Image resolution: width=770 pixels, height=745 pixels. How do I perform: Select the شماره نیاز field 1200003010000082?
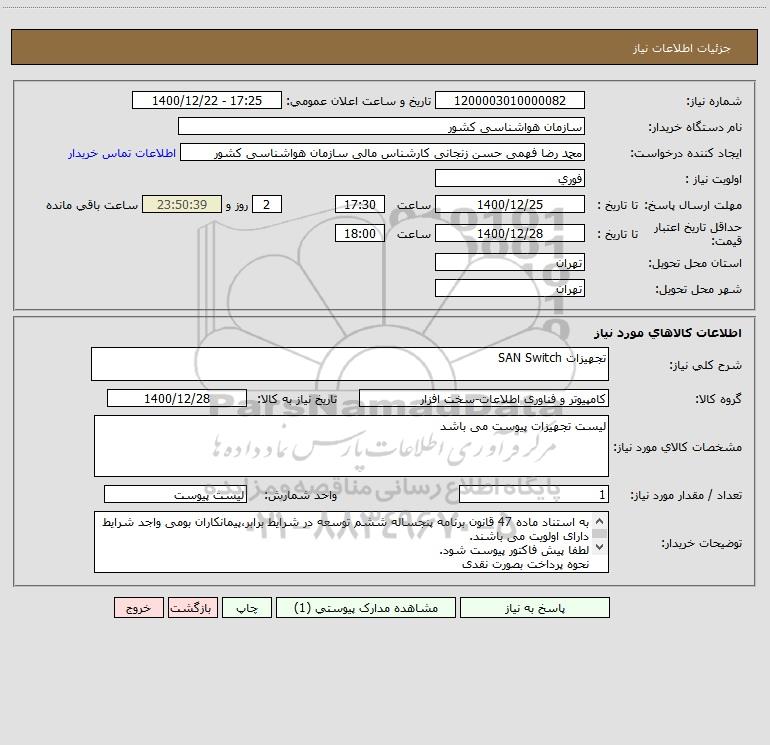[510, 100]
